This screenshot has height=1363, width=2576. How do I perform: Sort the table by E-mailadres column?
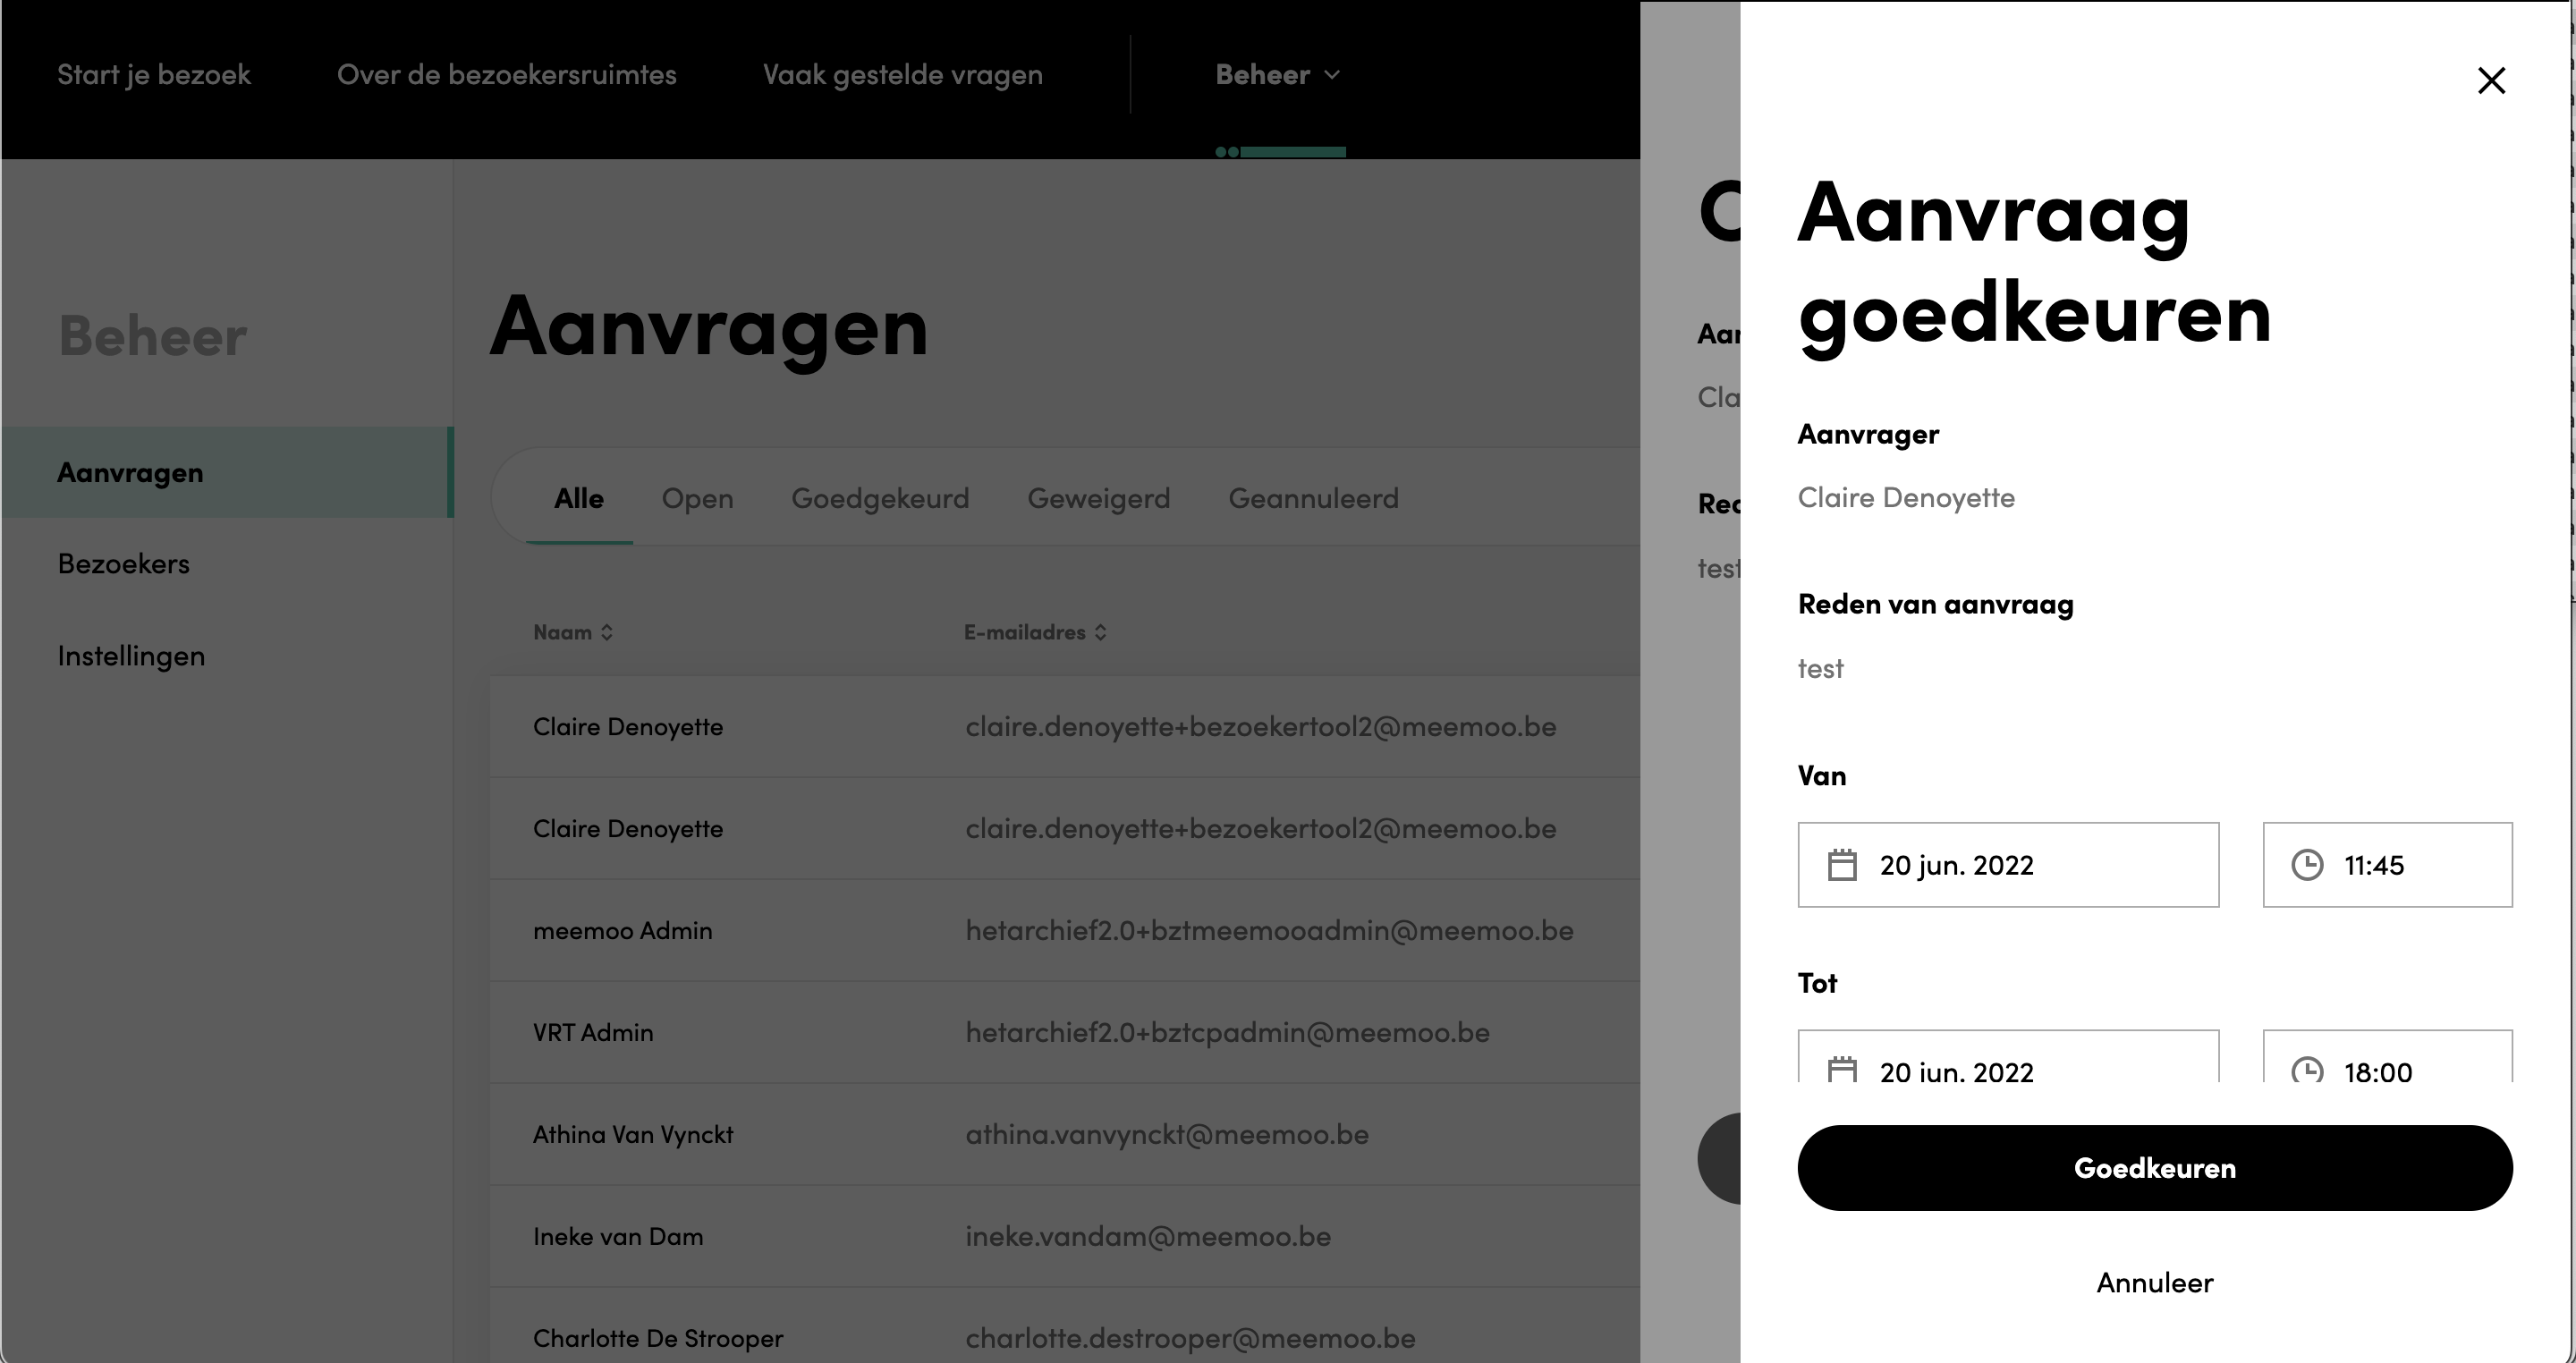(1035, 632)
